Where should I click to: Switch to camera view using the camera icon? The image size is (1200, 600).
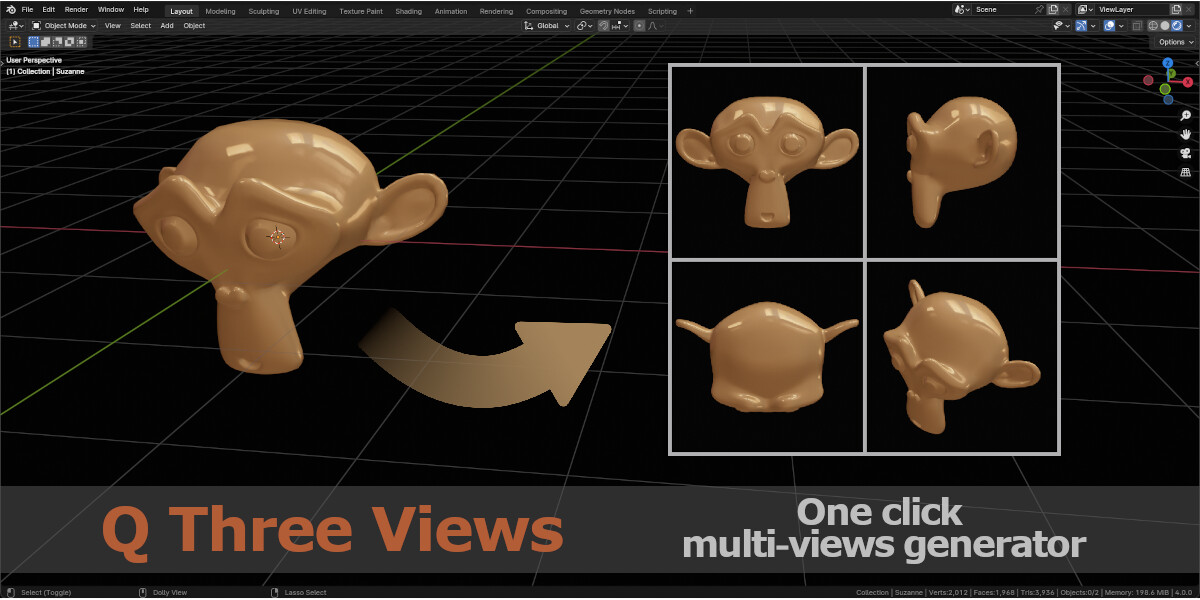click(x=1185, y=154)
